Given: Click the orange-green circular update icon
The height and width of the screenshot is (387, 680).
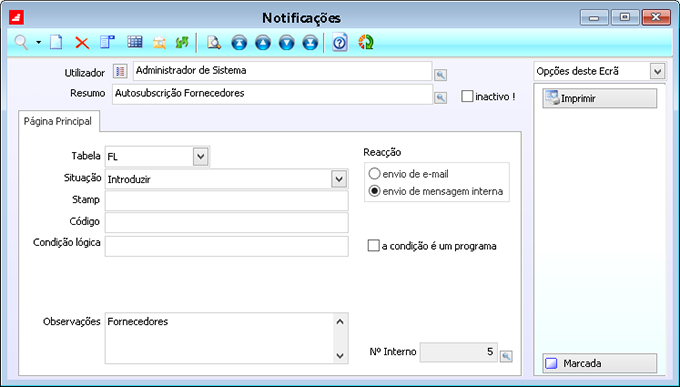Looking at the screenshot, I should 366,43.
